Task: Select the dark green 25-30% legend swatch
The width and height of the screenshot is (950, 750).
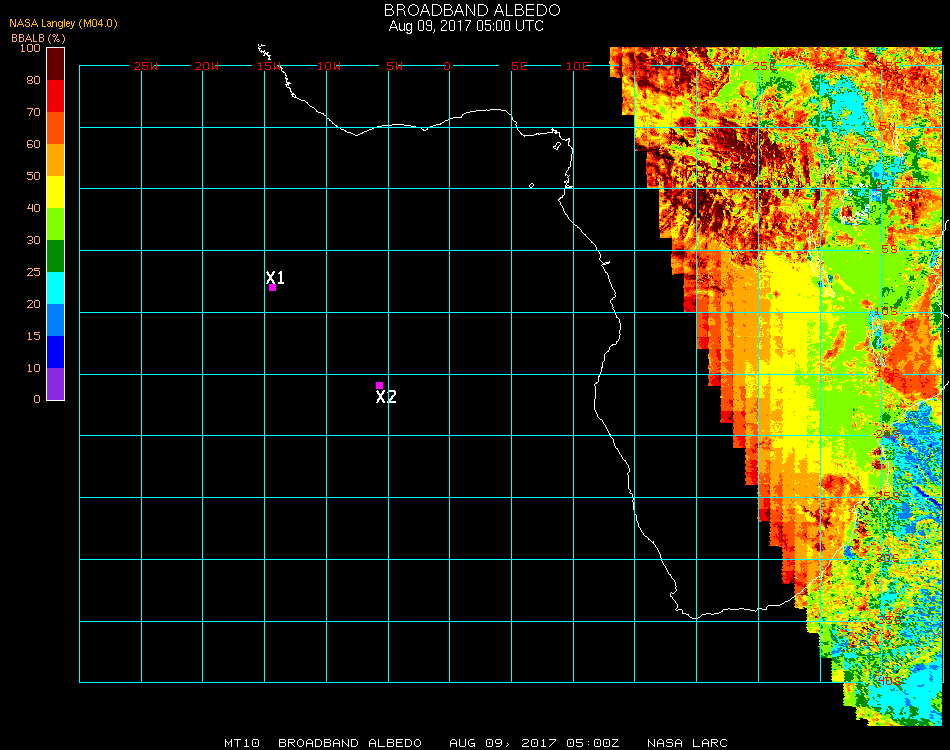Action: coord(56,256)
